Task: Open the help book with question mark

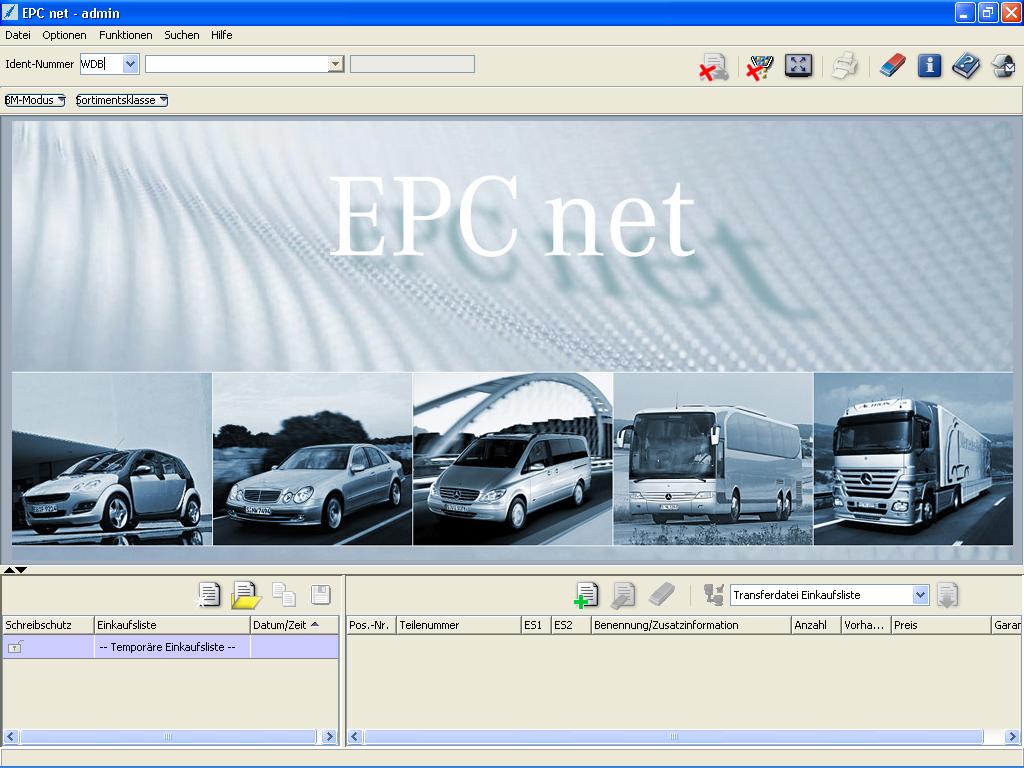Action: (966, 66)
